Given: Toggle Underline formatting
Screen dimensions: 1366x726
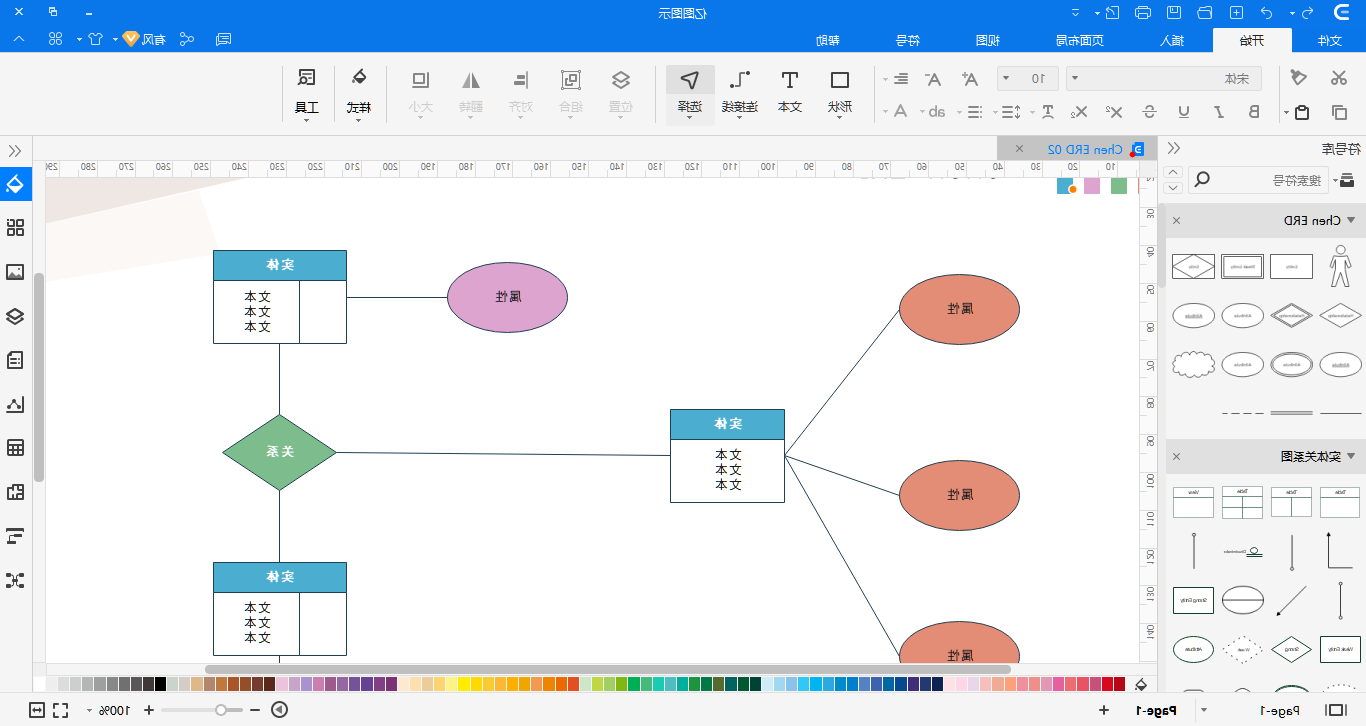Looking at the screenshot, I should click(1184, 112).
